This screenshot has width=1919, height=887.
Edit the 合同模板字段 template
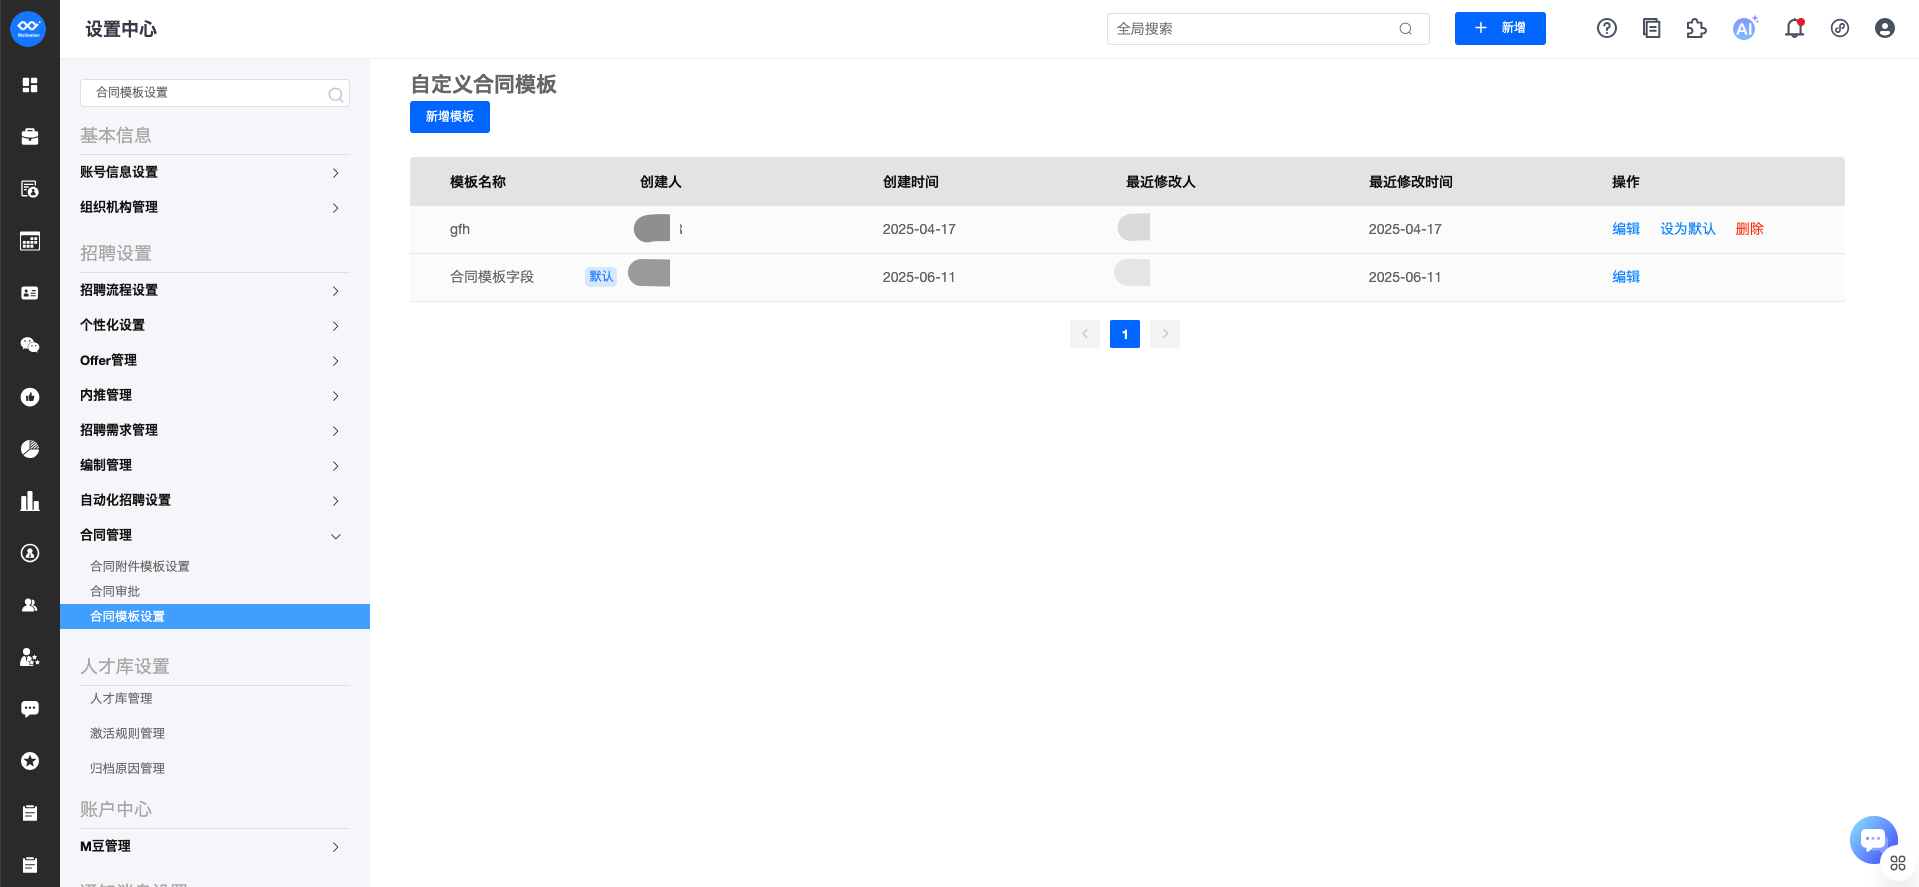(x=1626, y=277)
